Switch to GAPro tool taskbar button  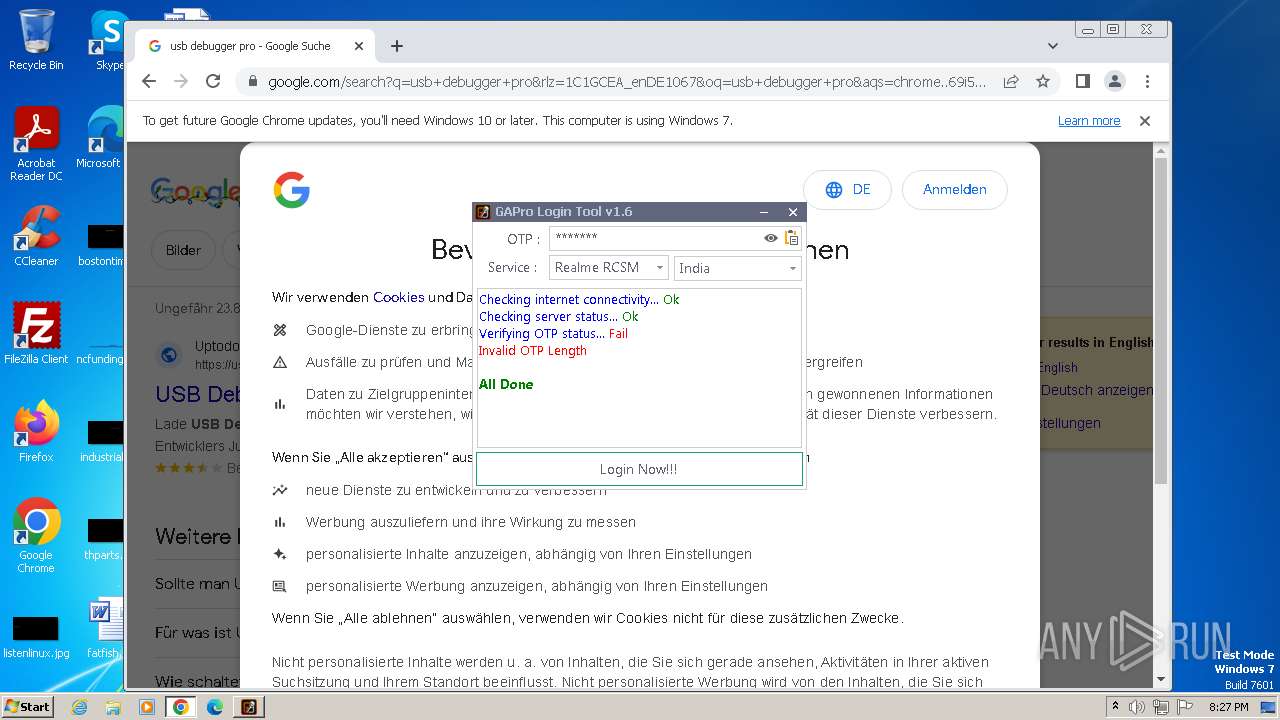point(249,707)
